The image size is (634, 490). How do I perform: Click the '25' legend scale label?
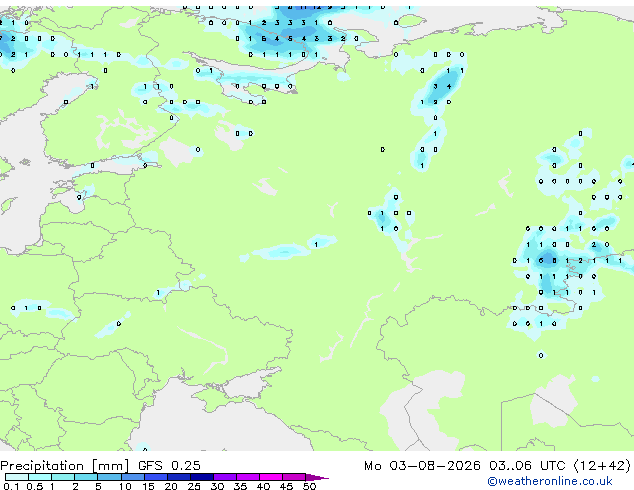[x=194, y=486]
